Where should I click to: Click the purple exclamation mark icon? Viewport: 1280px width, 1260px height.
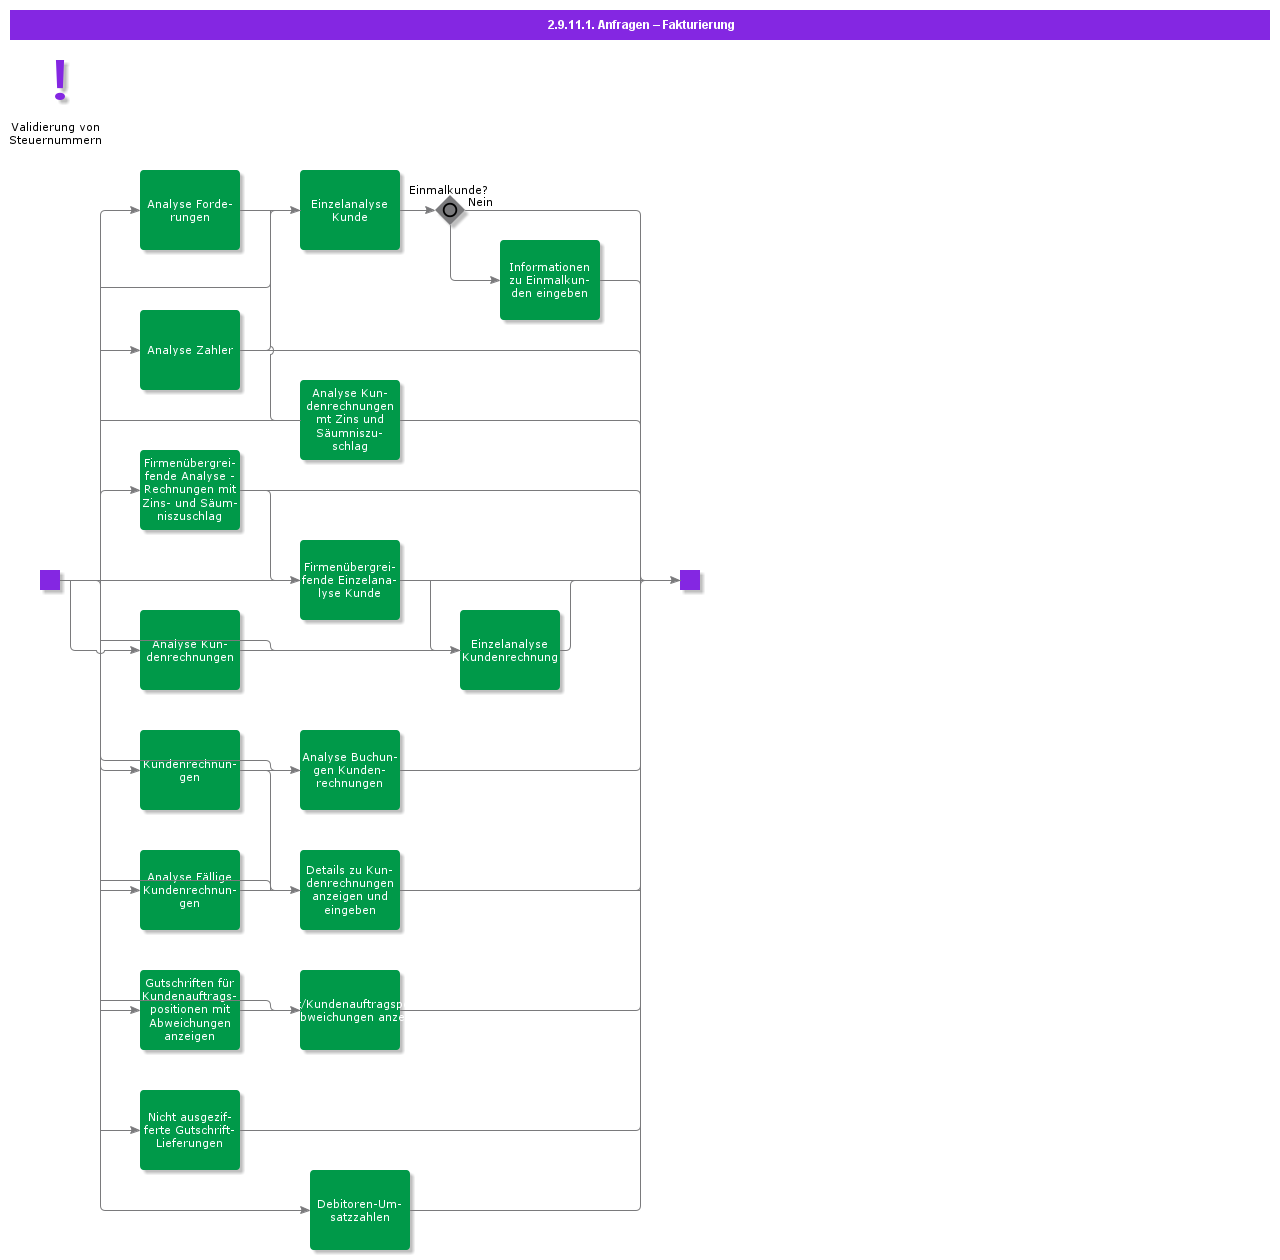point(60,81)
